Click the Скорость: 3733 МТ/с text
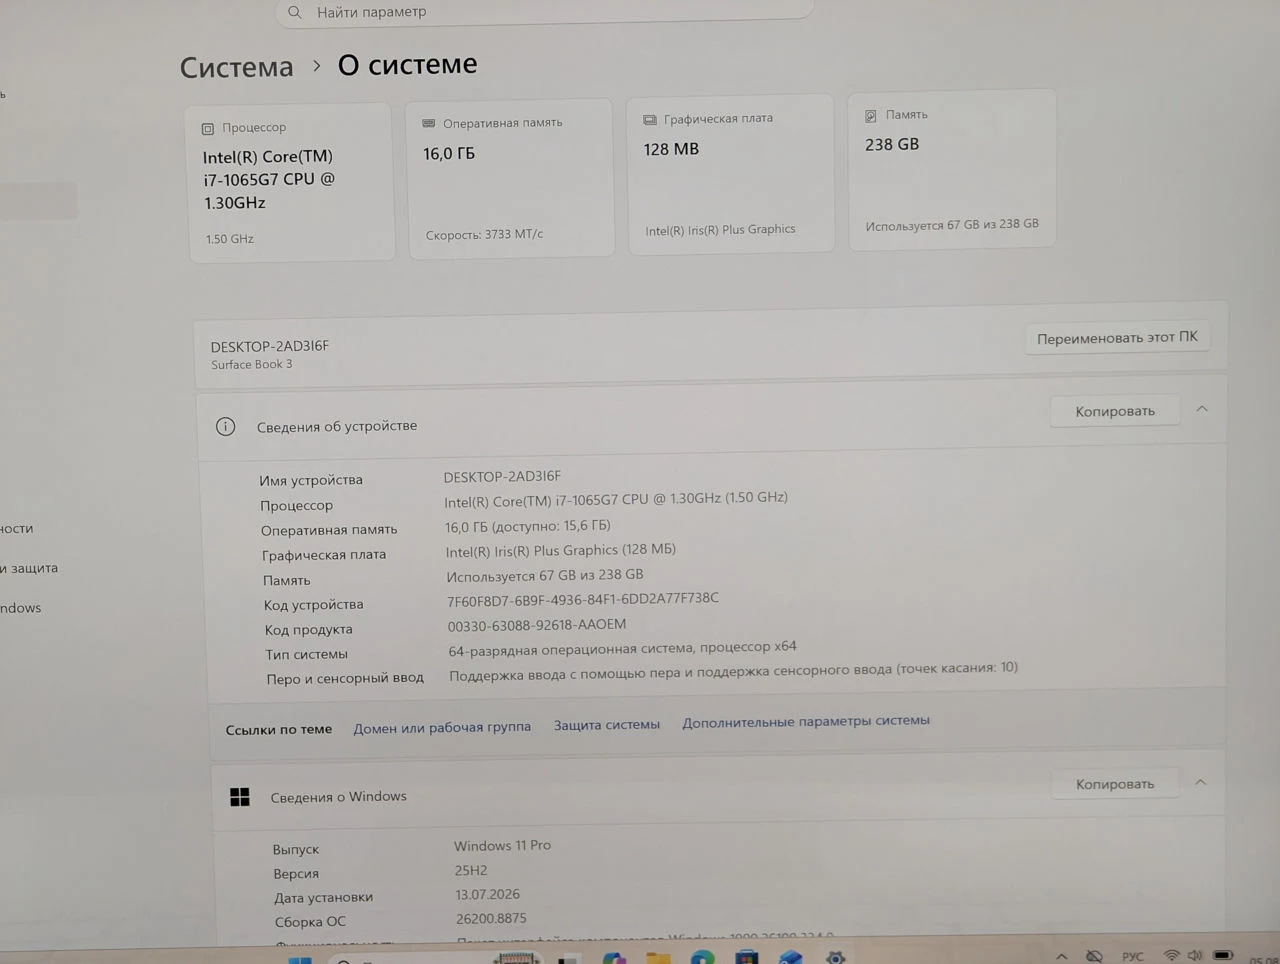 click(x=484, y=235)
